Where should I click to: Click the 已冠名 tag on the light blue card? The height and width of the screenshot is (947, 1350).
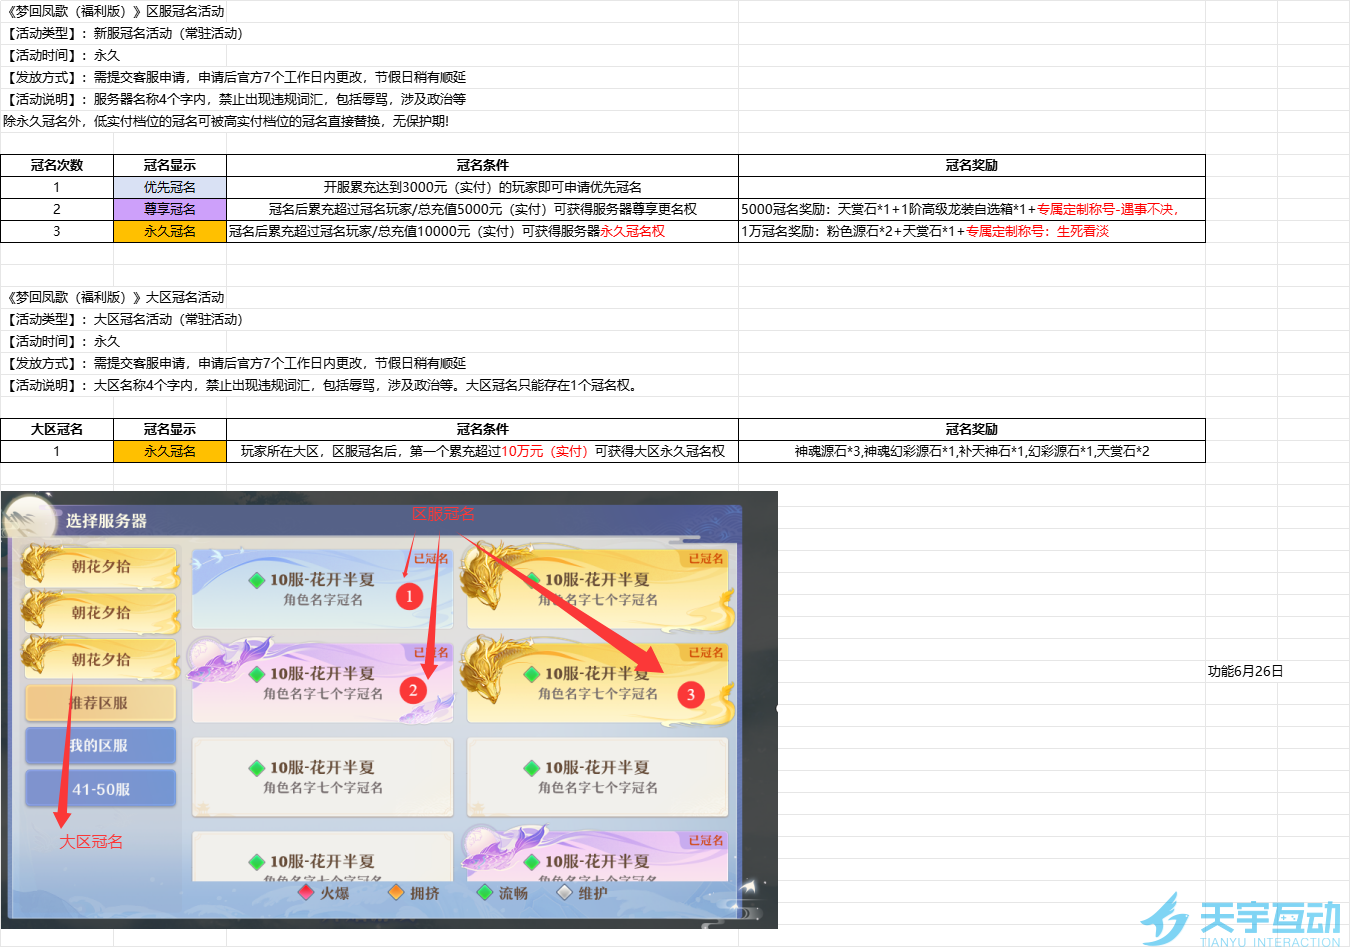(x=431, y=559)
